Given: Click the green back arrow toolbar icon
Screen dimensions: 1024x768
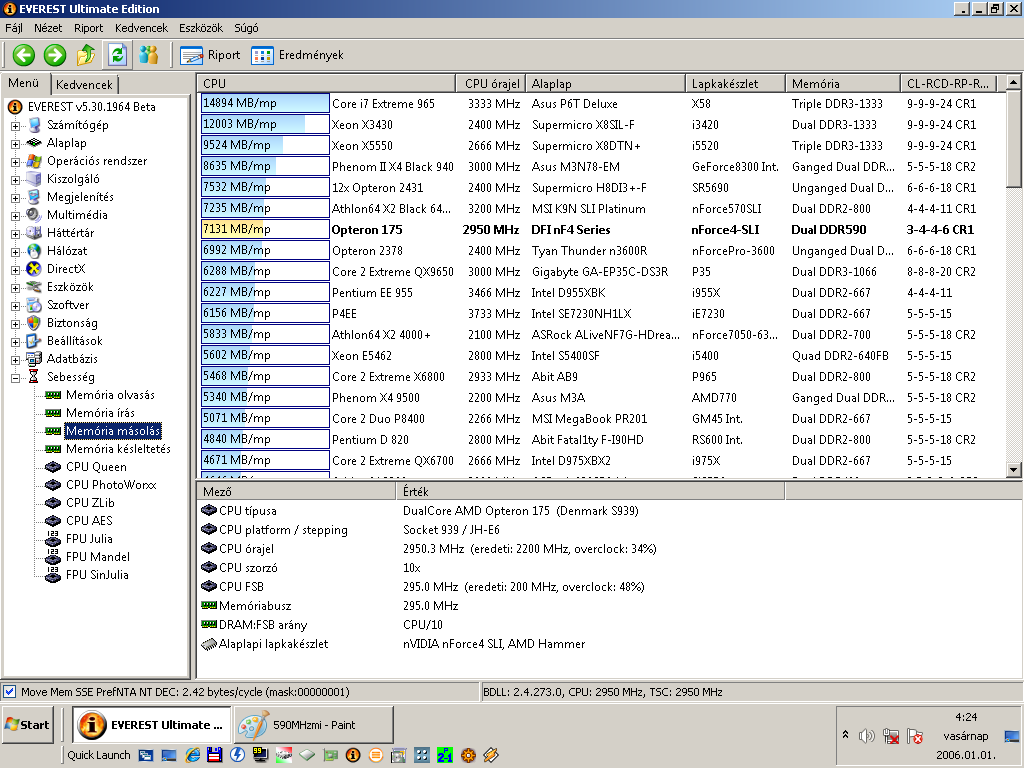Looking at the screenshot, I should (24, 55).
